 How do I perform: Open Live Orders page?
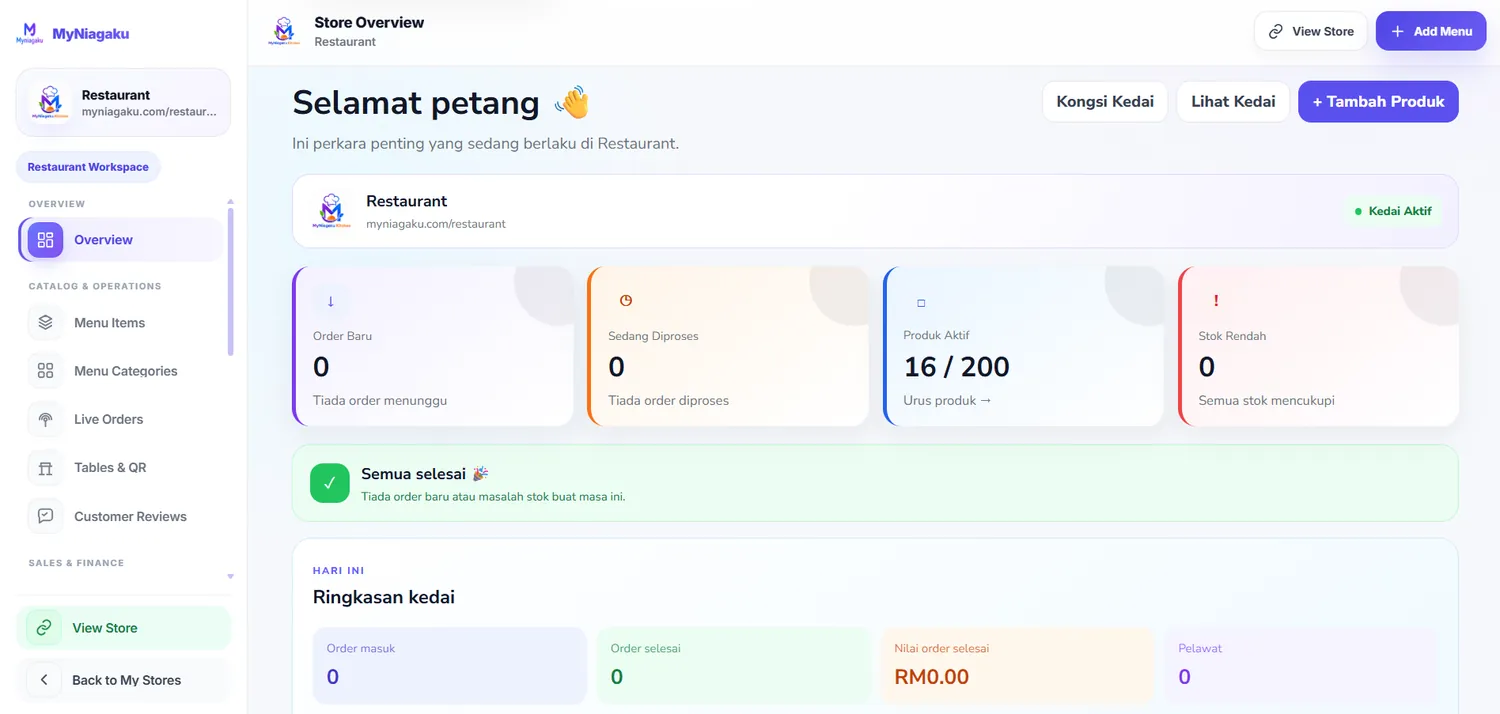(x=122, y=419)
